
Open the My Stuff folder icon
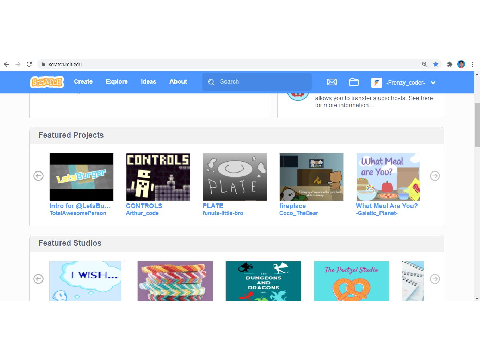click(354, 82)
